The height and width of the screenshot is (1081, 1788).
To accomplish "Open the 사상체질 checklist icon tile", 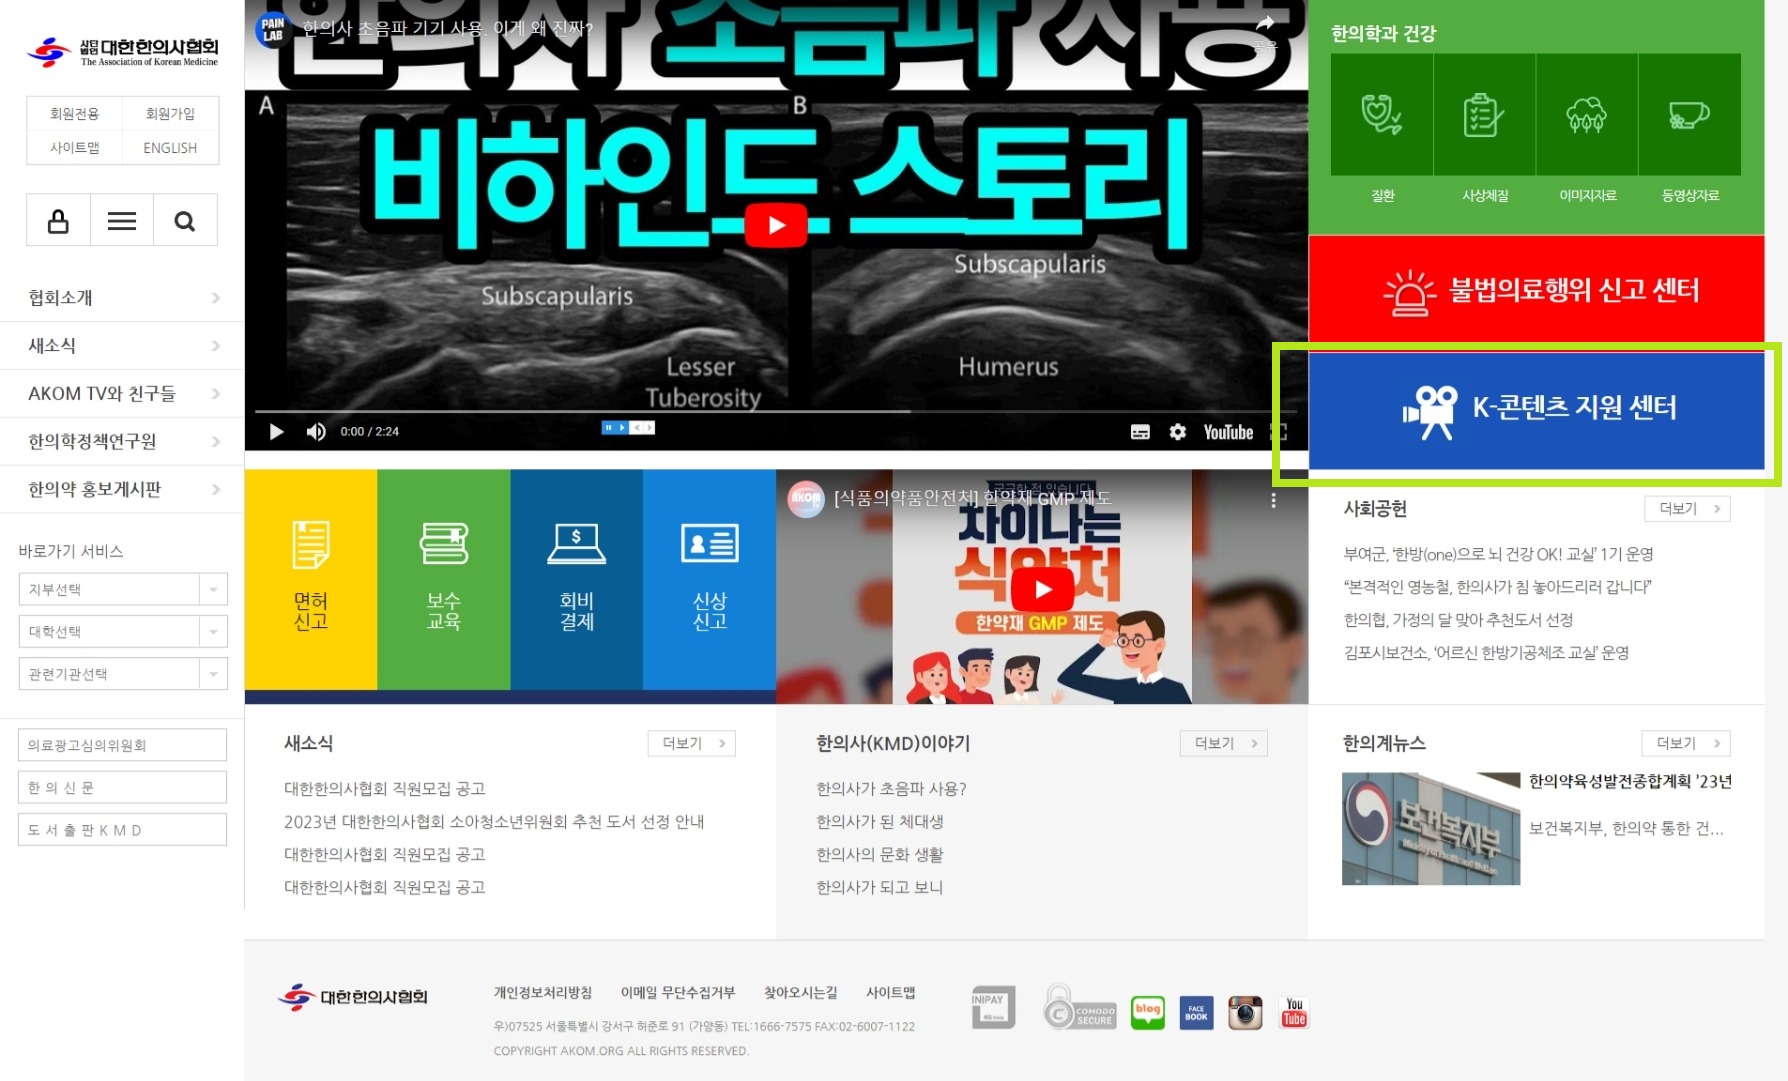I will point(1484,115).
